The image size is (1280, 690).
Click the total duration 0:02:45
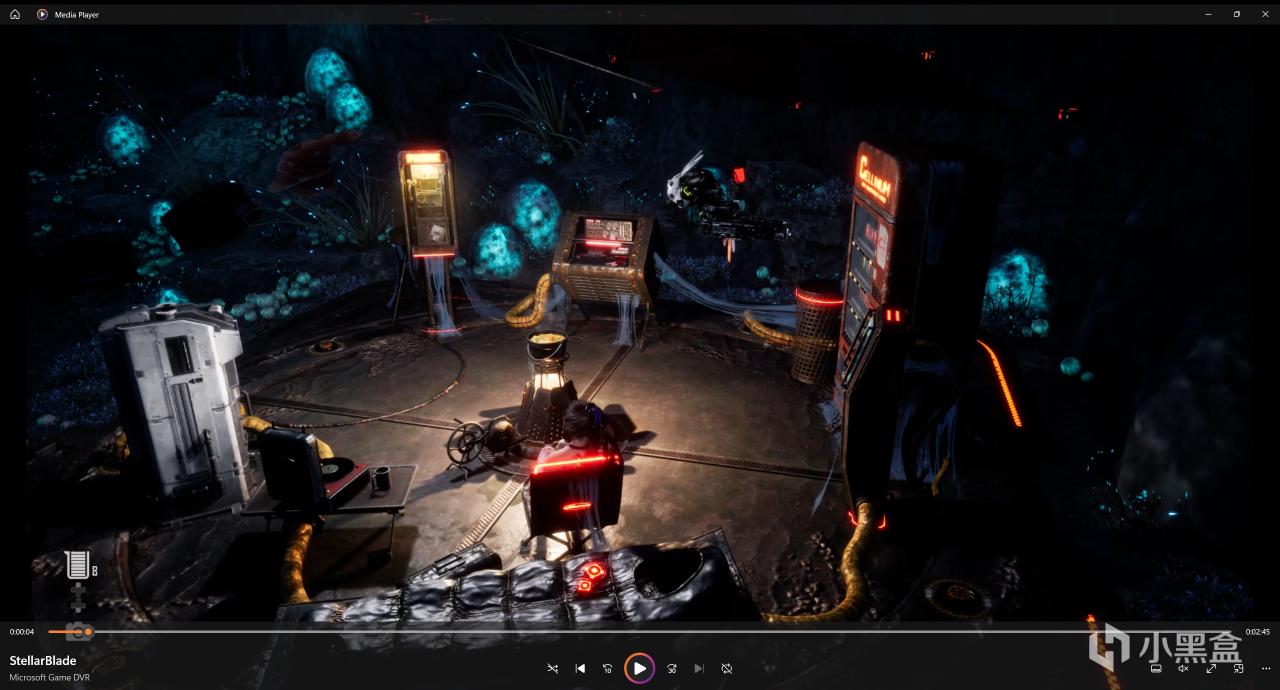[1257, 632]
